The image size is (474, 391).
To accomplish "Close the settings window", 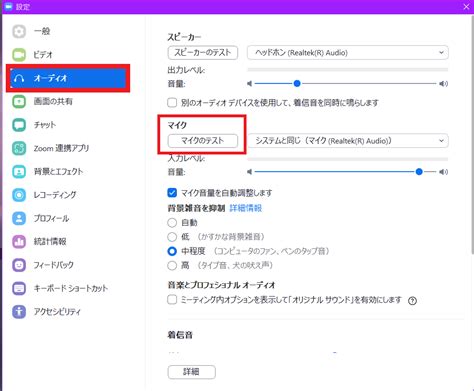I will point(466,6).
